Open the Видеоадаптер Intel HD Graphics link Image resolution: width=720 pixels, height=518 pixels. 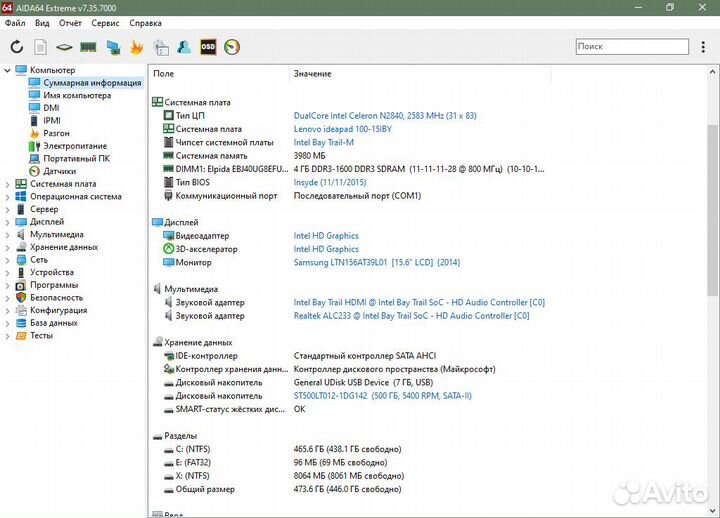[326, 236]
